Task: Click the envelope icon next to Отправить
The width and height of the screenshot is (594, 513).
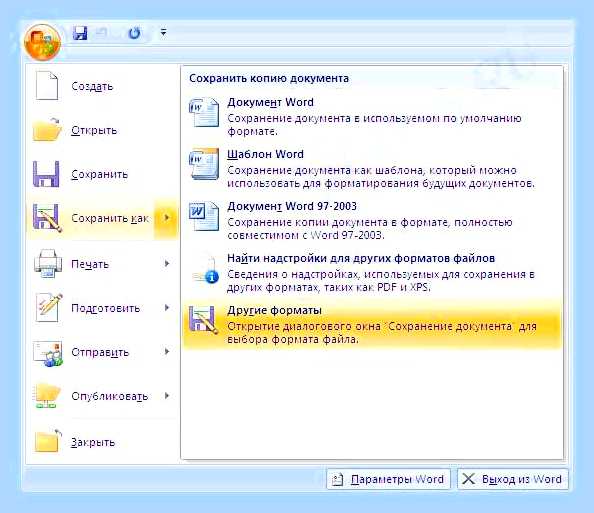Action: click(x=48, y=353)
